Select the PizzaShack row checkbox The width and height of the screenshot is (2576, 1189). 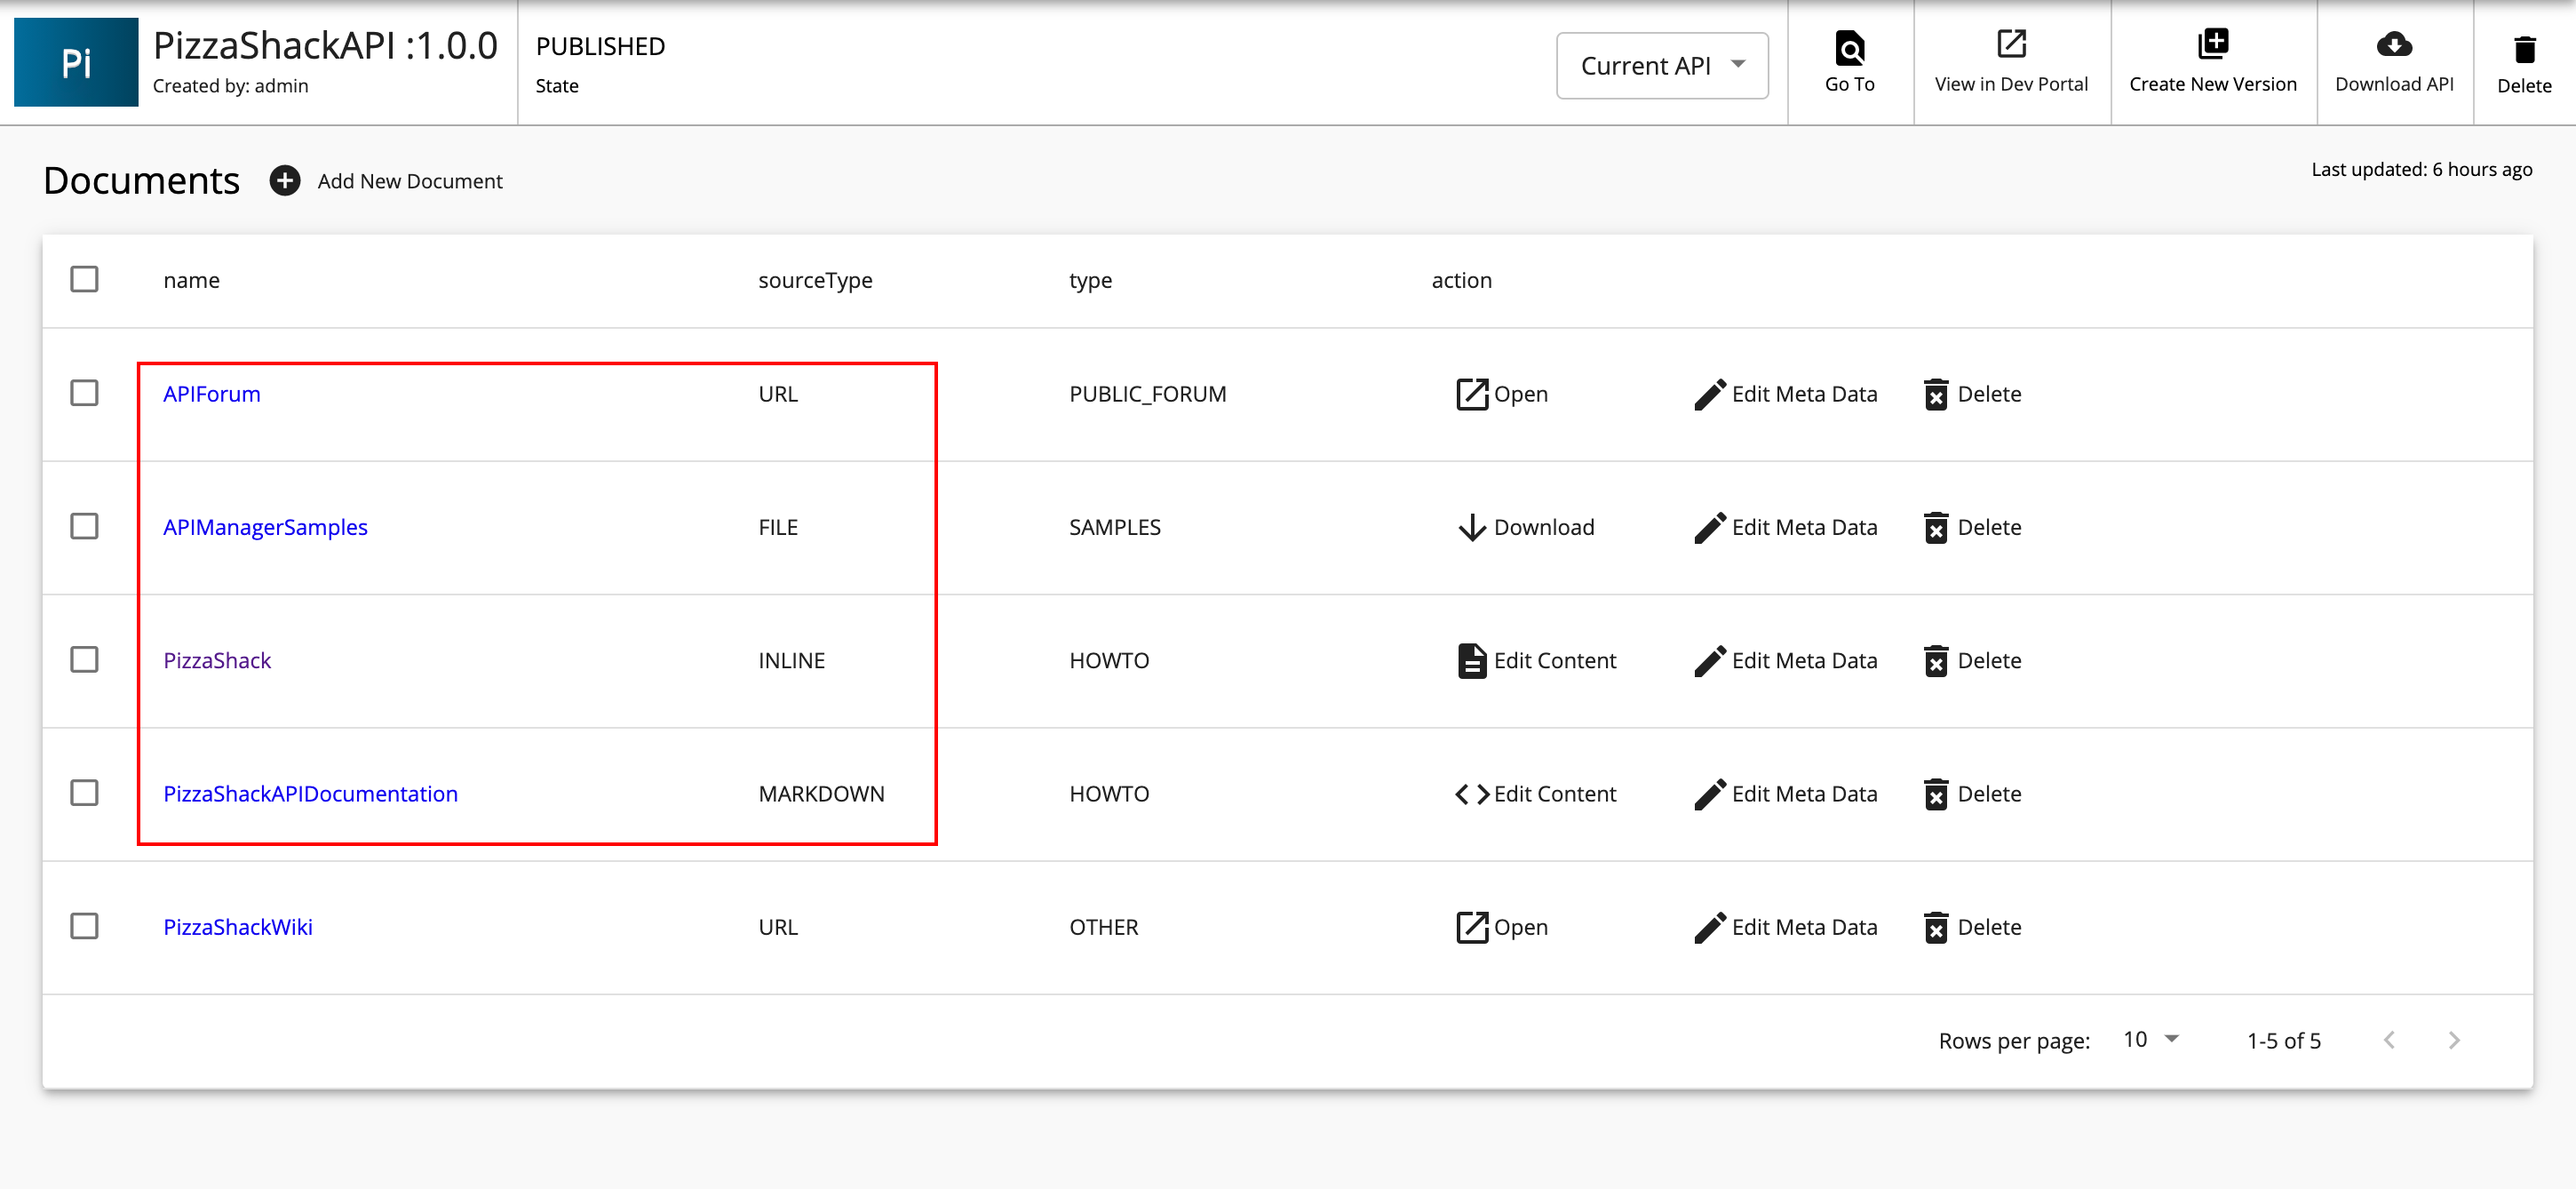pyautogui.click(x=84, y=660)
